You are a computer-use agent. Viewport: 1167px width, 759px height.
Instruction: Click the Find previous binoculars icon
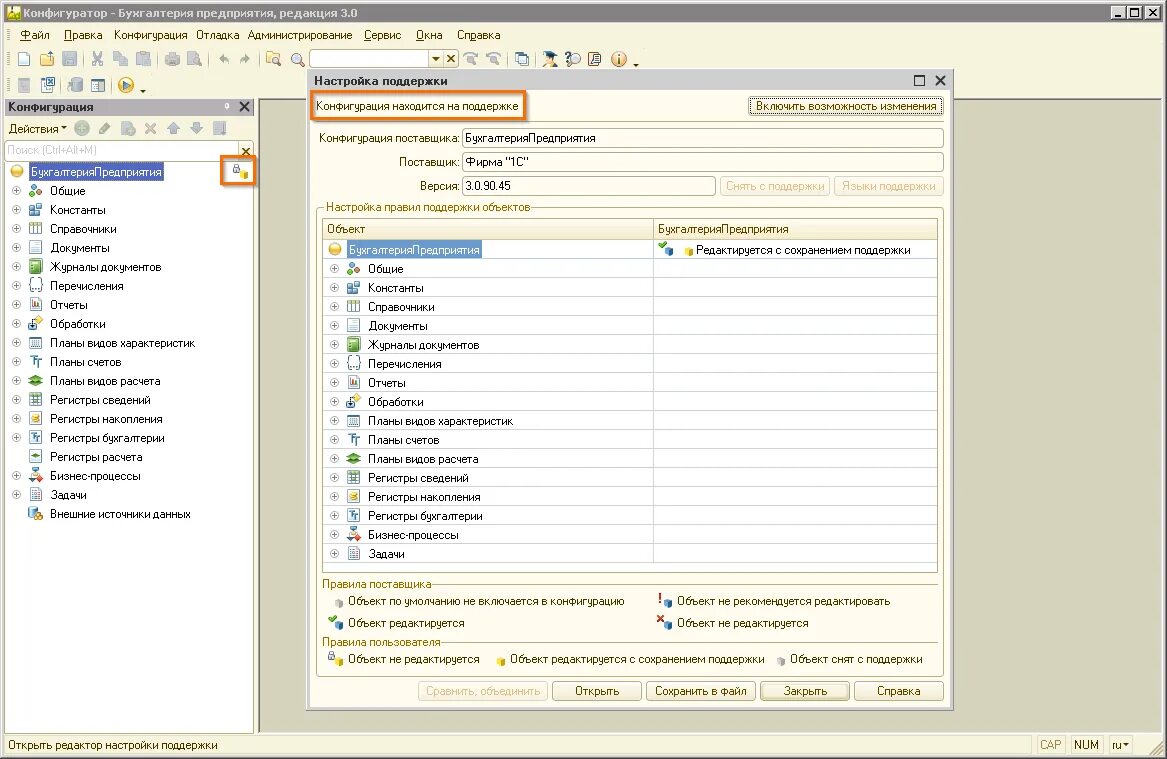click(x=493, y=59)
